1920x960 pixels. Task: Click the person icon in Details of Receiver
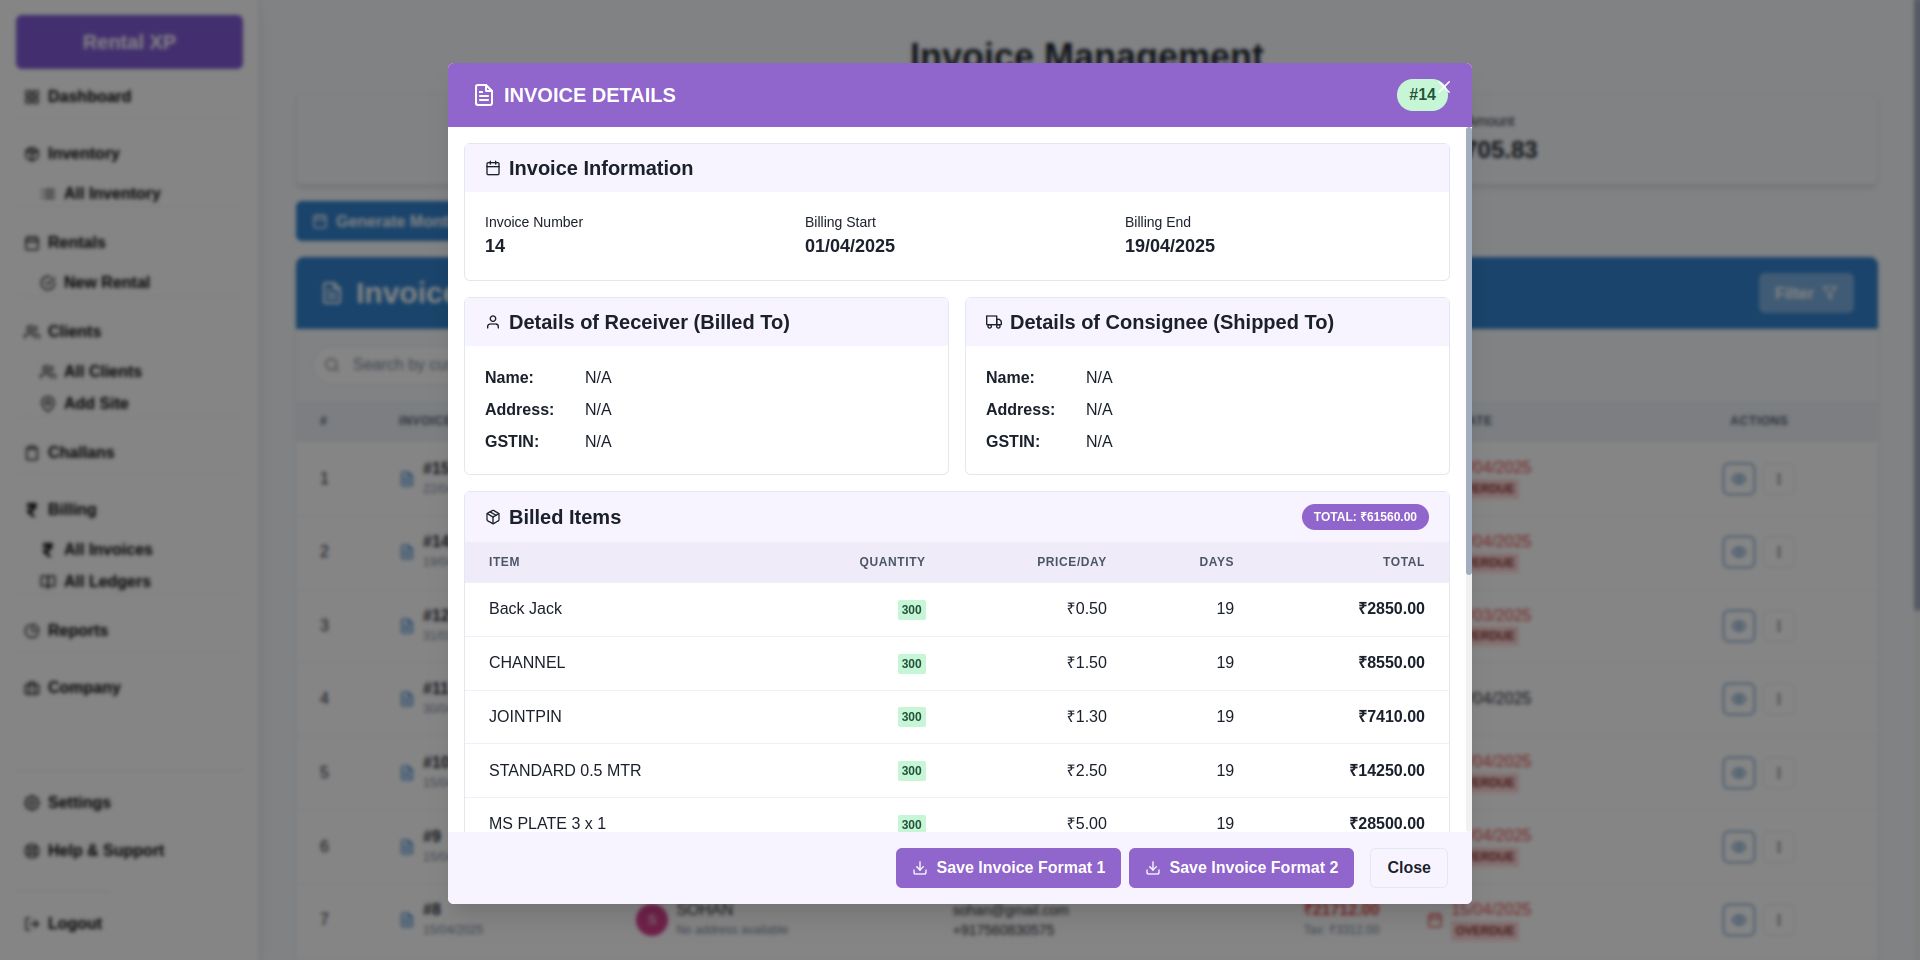493,323
